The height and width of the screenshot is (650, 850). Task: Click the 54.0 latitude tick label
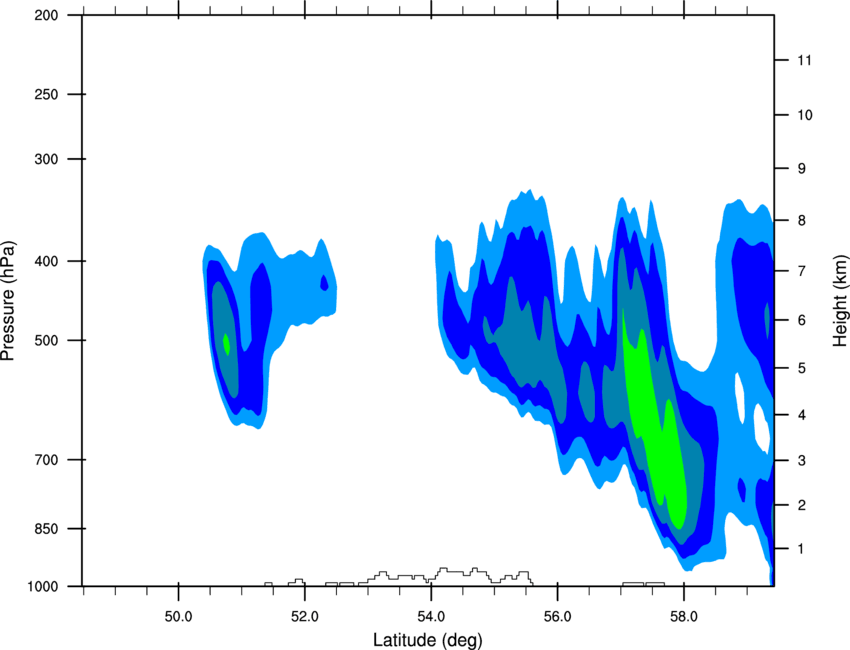tap(432, 617)
